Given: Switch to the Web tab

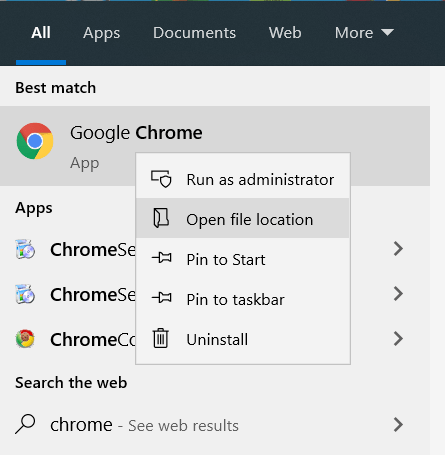Looking at the screenshot, I should coord(285,33).
